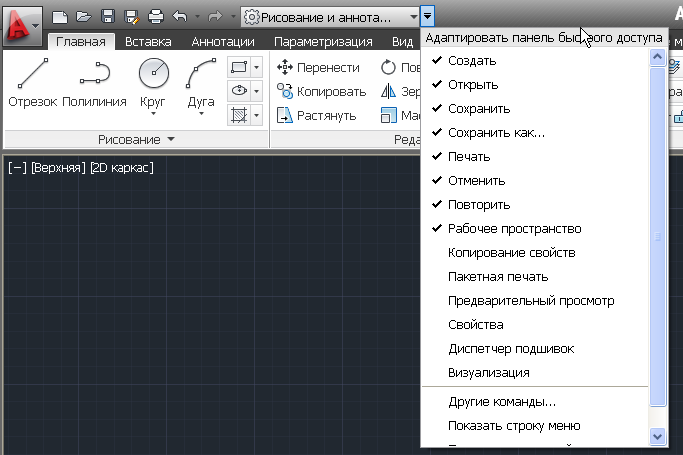Click the menu scrollbar up arrow
This screenshot has width=683, height=455.
click(657, 57)
